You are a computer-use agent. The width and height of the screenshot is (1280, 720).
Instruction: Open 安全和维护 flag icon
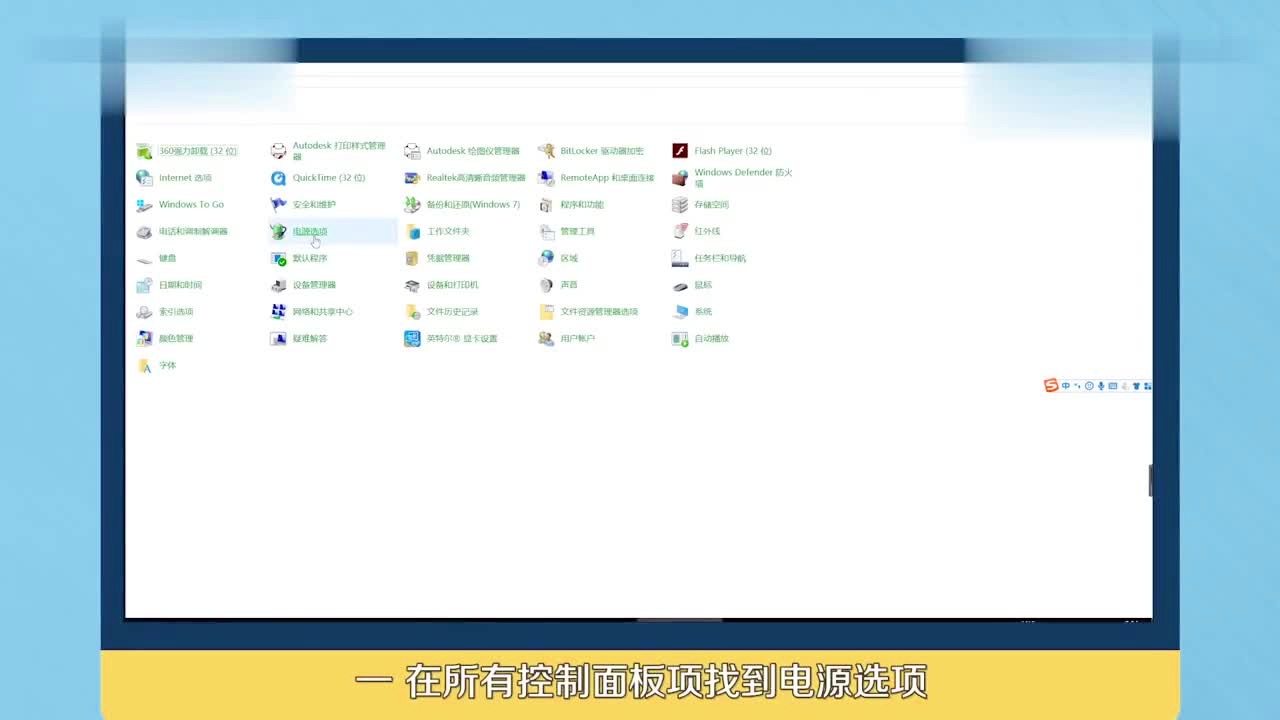click(x=278, y=205)
